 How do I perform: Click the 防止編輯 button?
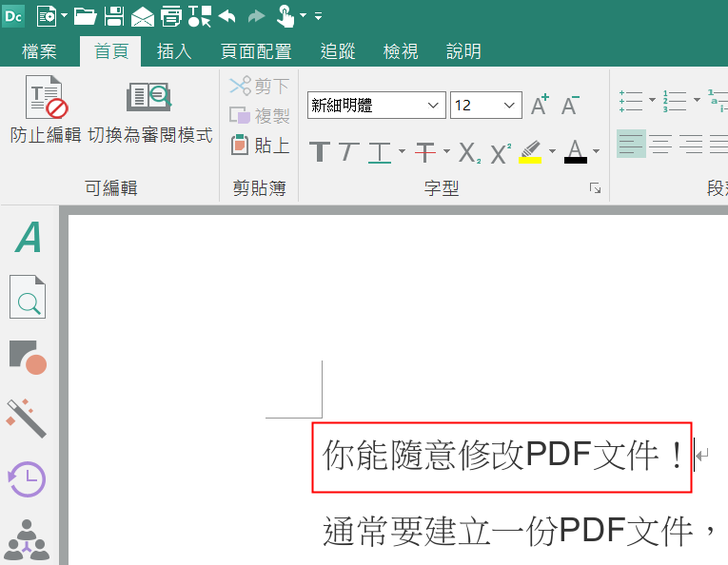tap(46, 110)
